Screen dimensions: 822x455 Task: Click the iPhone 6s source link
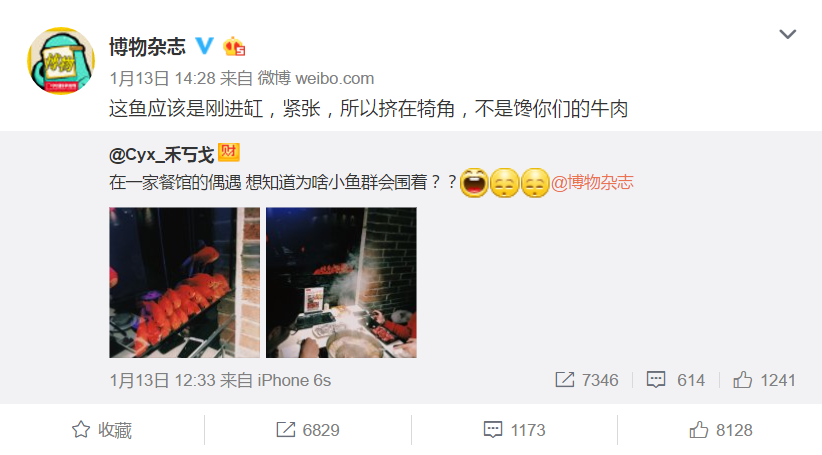pyautogui.click(x=294, y=381)
